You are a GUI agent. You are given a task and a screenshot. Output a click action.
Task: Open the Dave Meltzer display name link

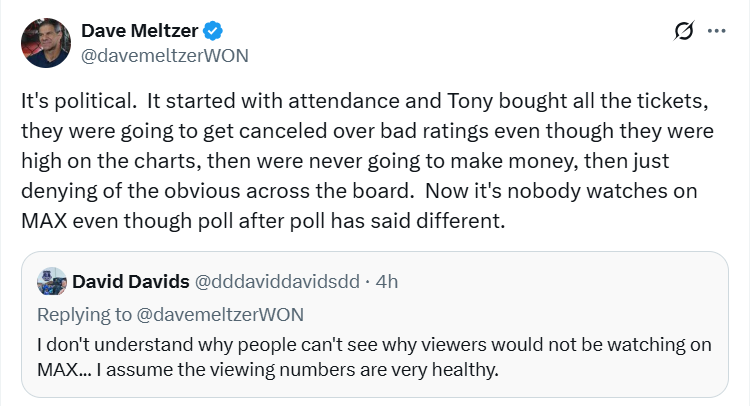point(146,33)
